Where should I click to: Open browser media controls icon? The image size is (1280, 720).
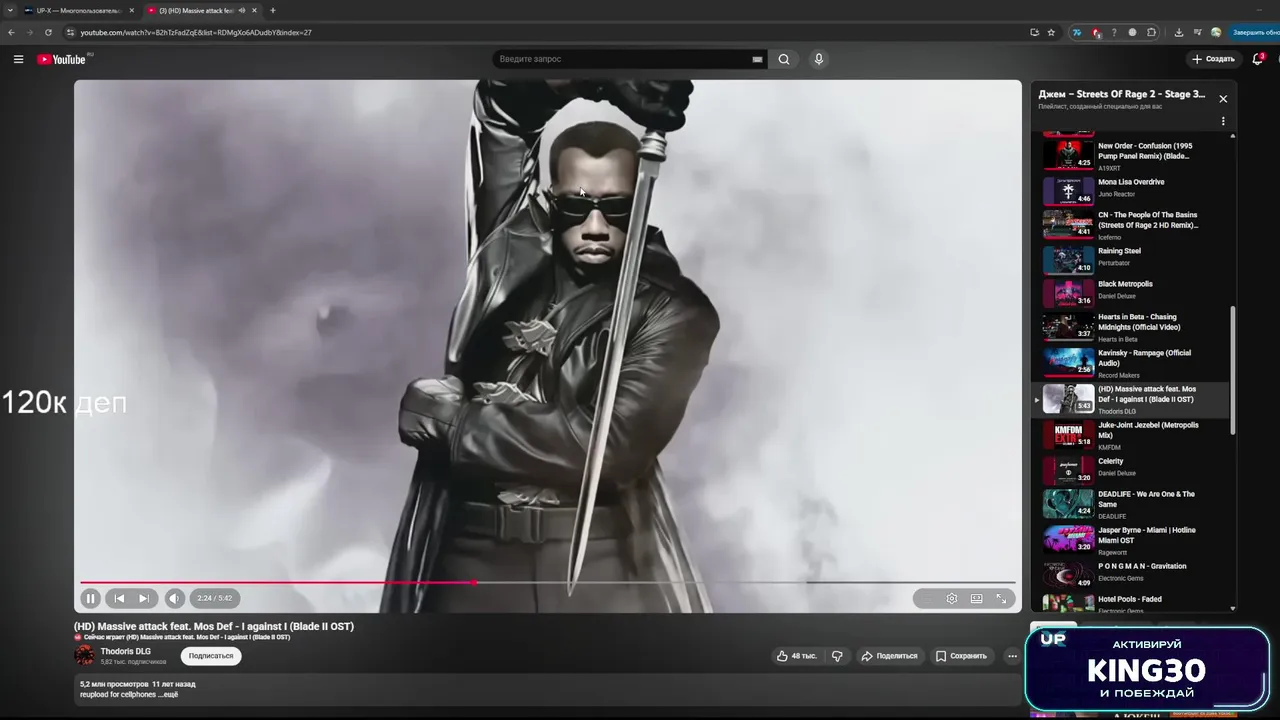coord(1197,32)
